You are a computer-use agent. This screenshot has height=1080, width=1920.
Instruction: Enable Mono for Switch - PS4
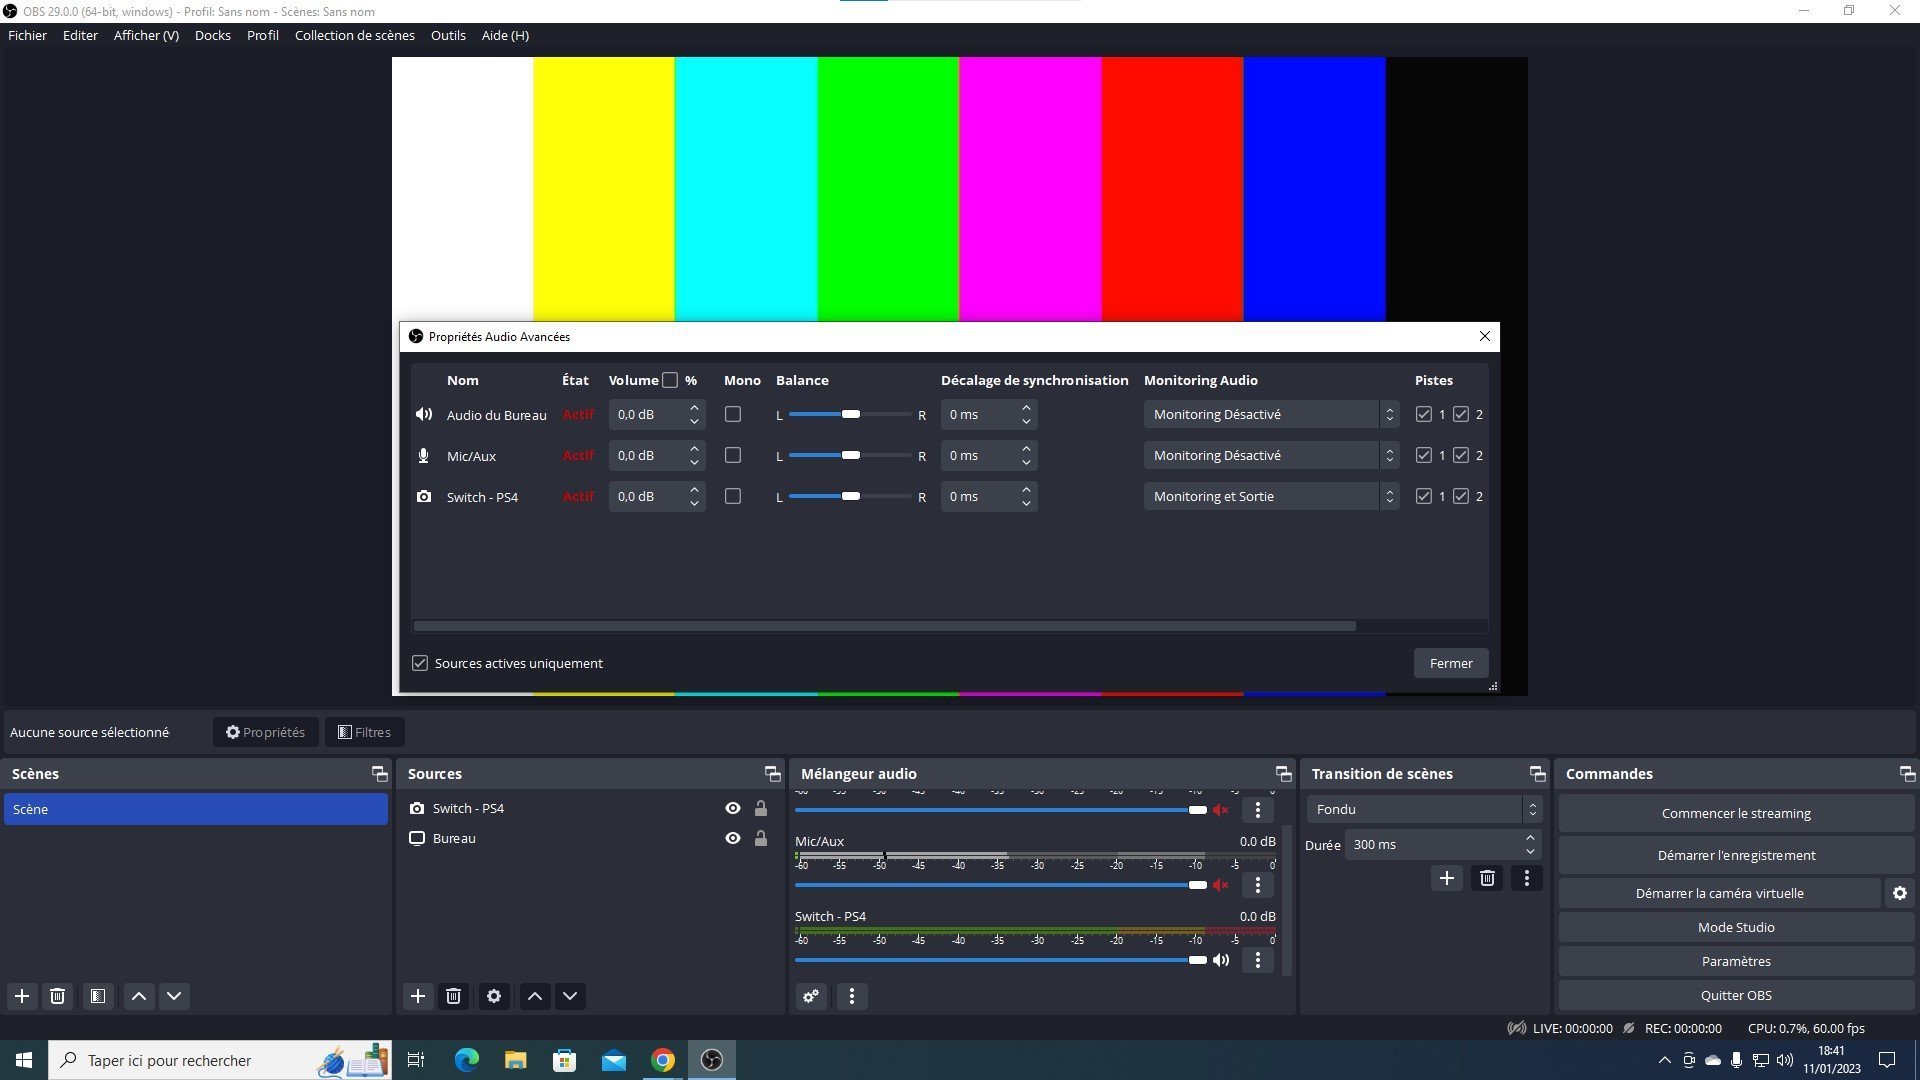[x=733, y=496]
